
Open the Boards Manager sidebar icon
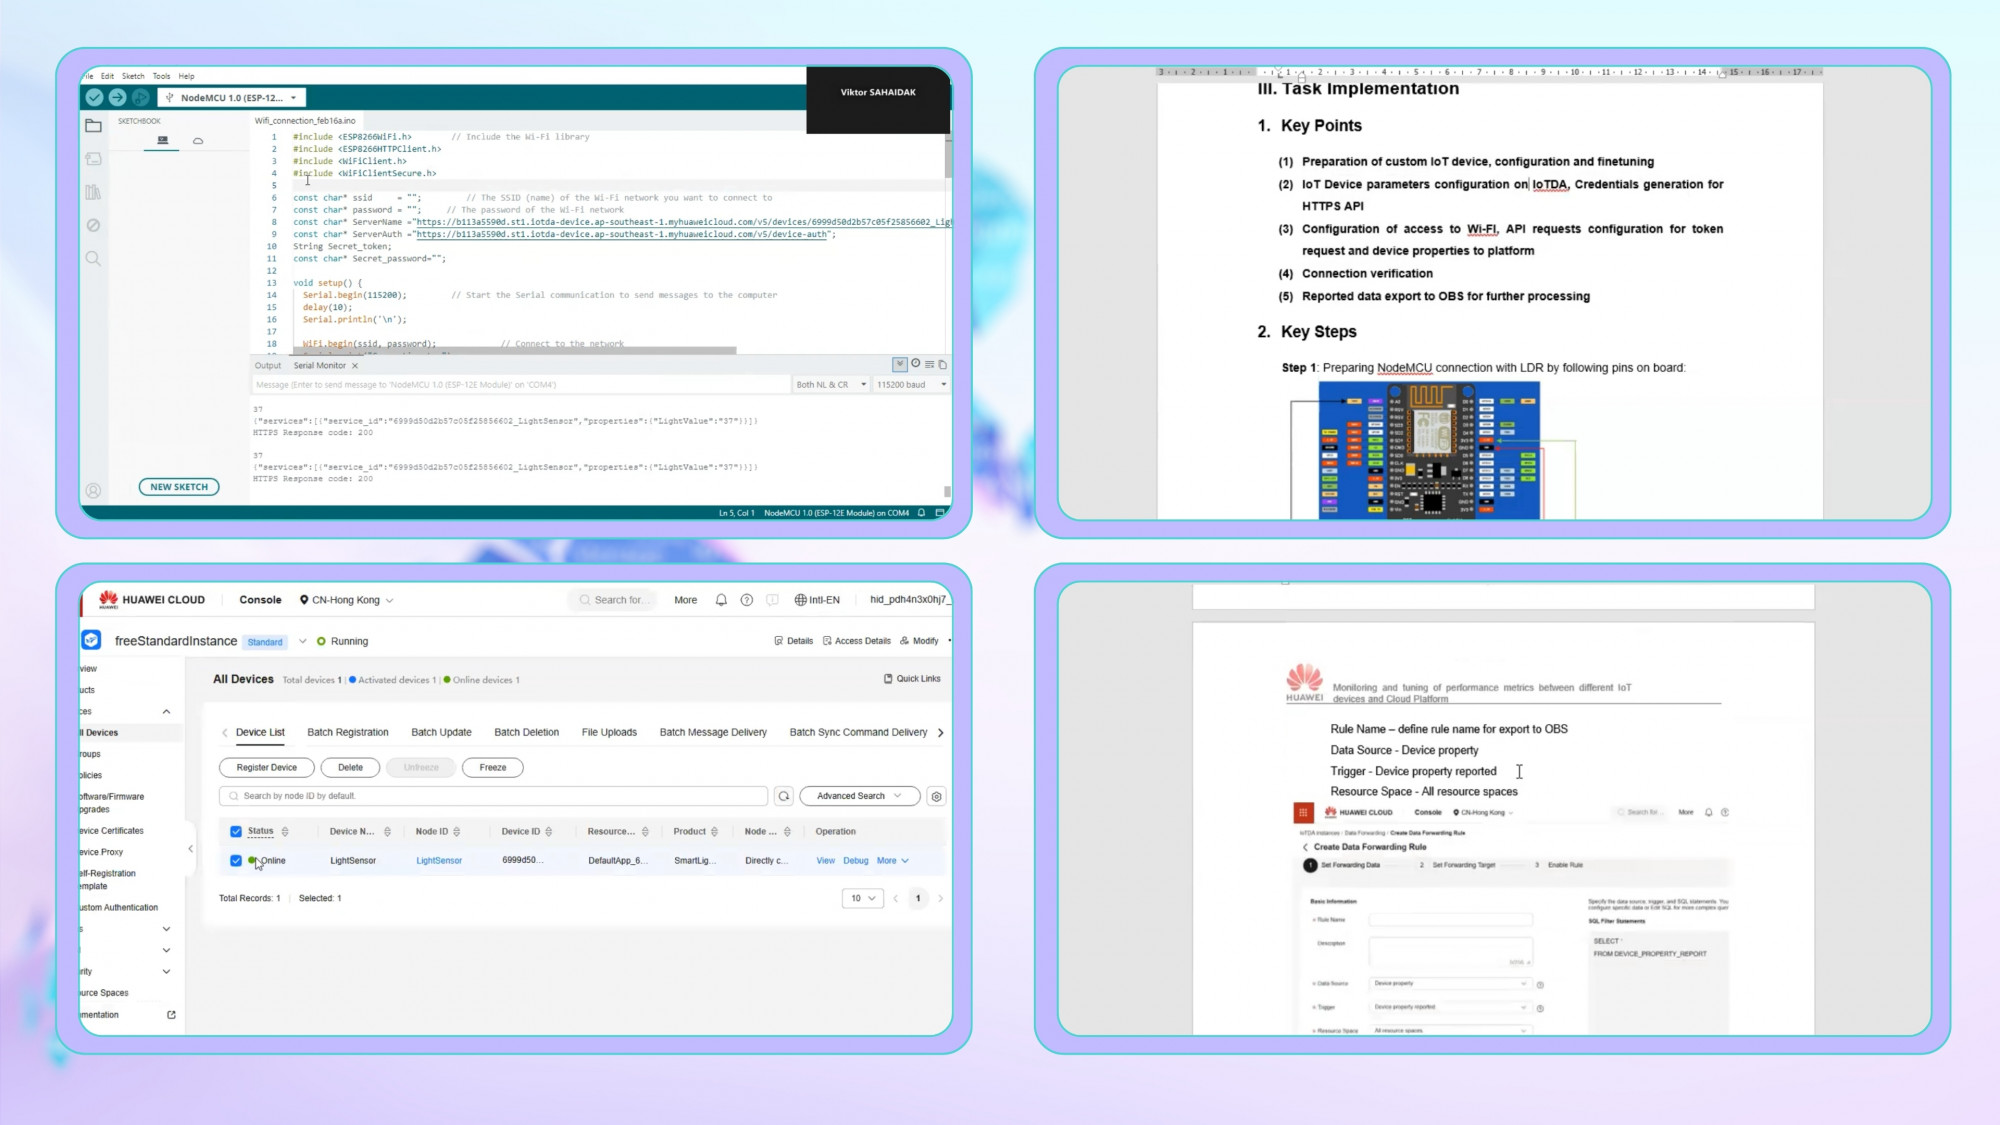pyautogui.click(x=93, y=159)
